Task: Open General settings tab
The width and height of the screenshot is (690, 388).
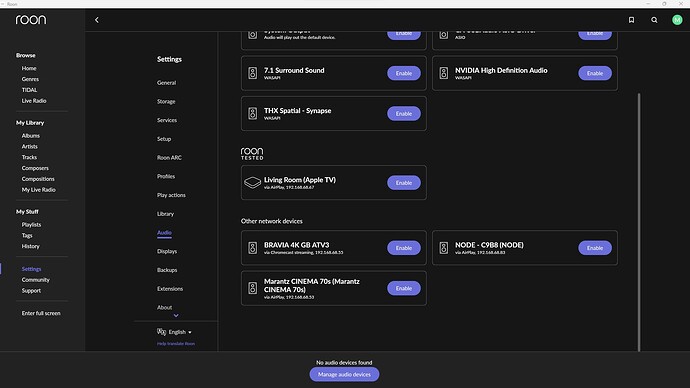Action: point(166,83)
